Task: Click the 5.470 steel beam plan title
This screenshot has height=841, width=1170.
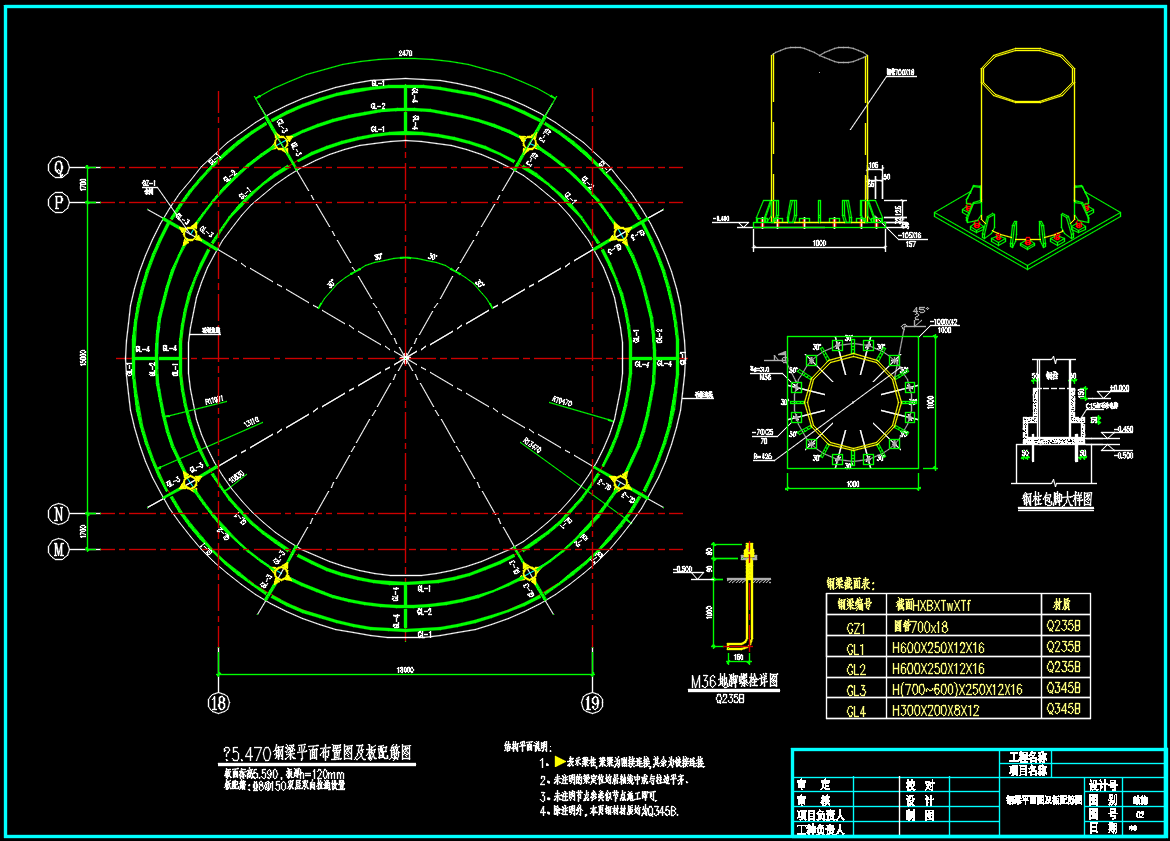Action: pos(316,753)
